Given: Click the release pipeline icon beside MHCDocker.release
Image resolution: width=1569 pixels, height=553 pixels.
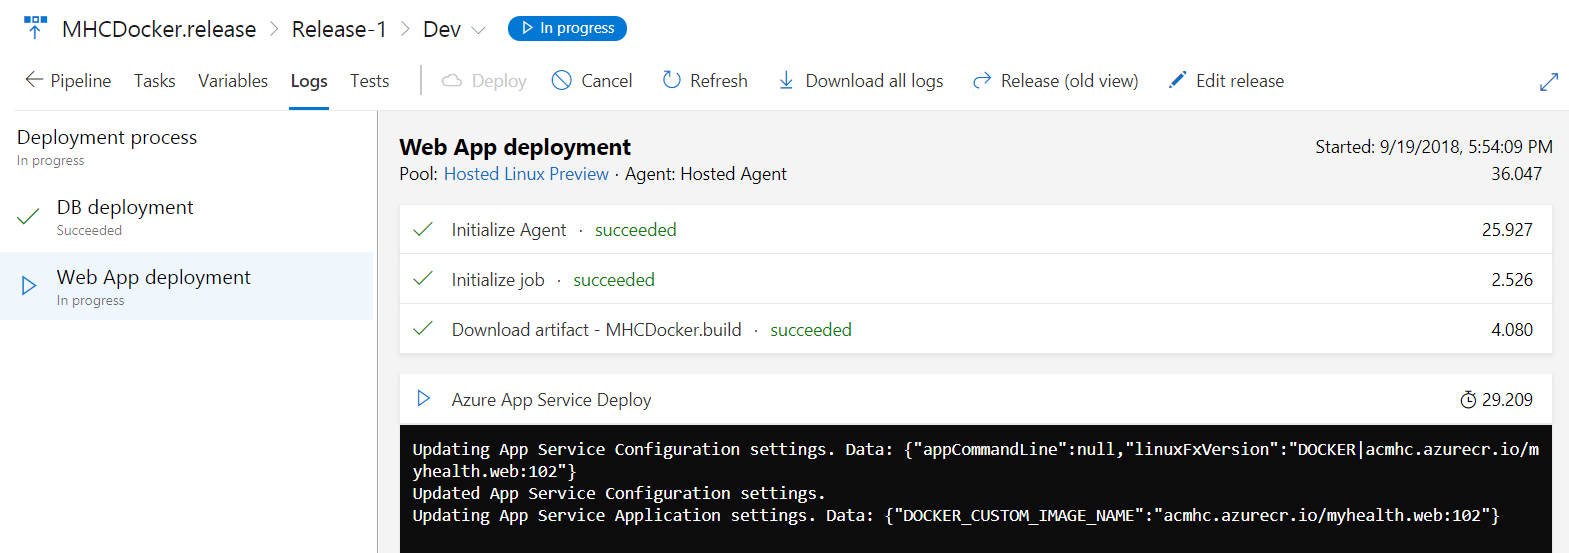Looking at the screenshot, I should [35, 28].
